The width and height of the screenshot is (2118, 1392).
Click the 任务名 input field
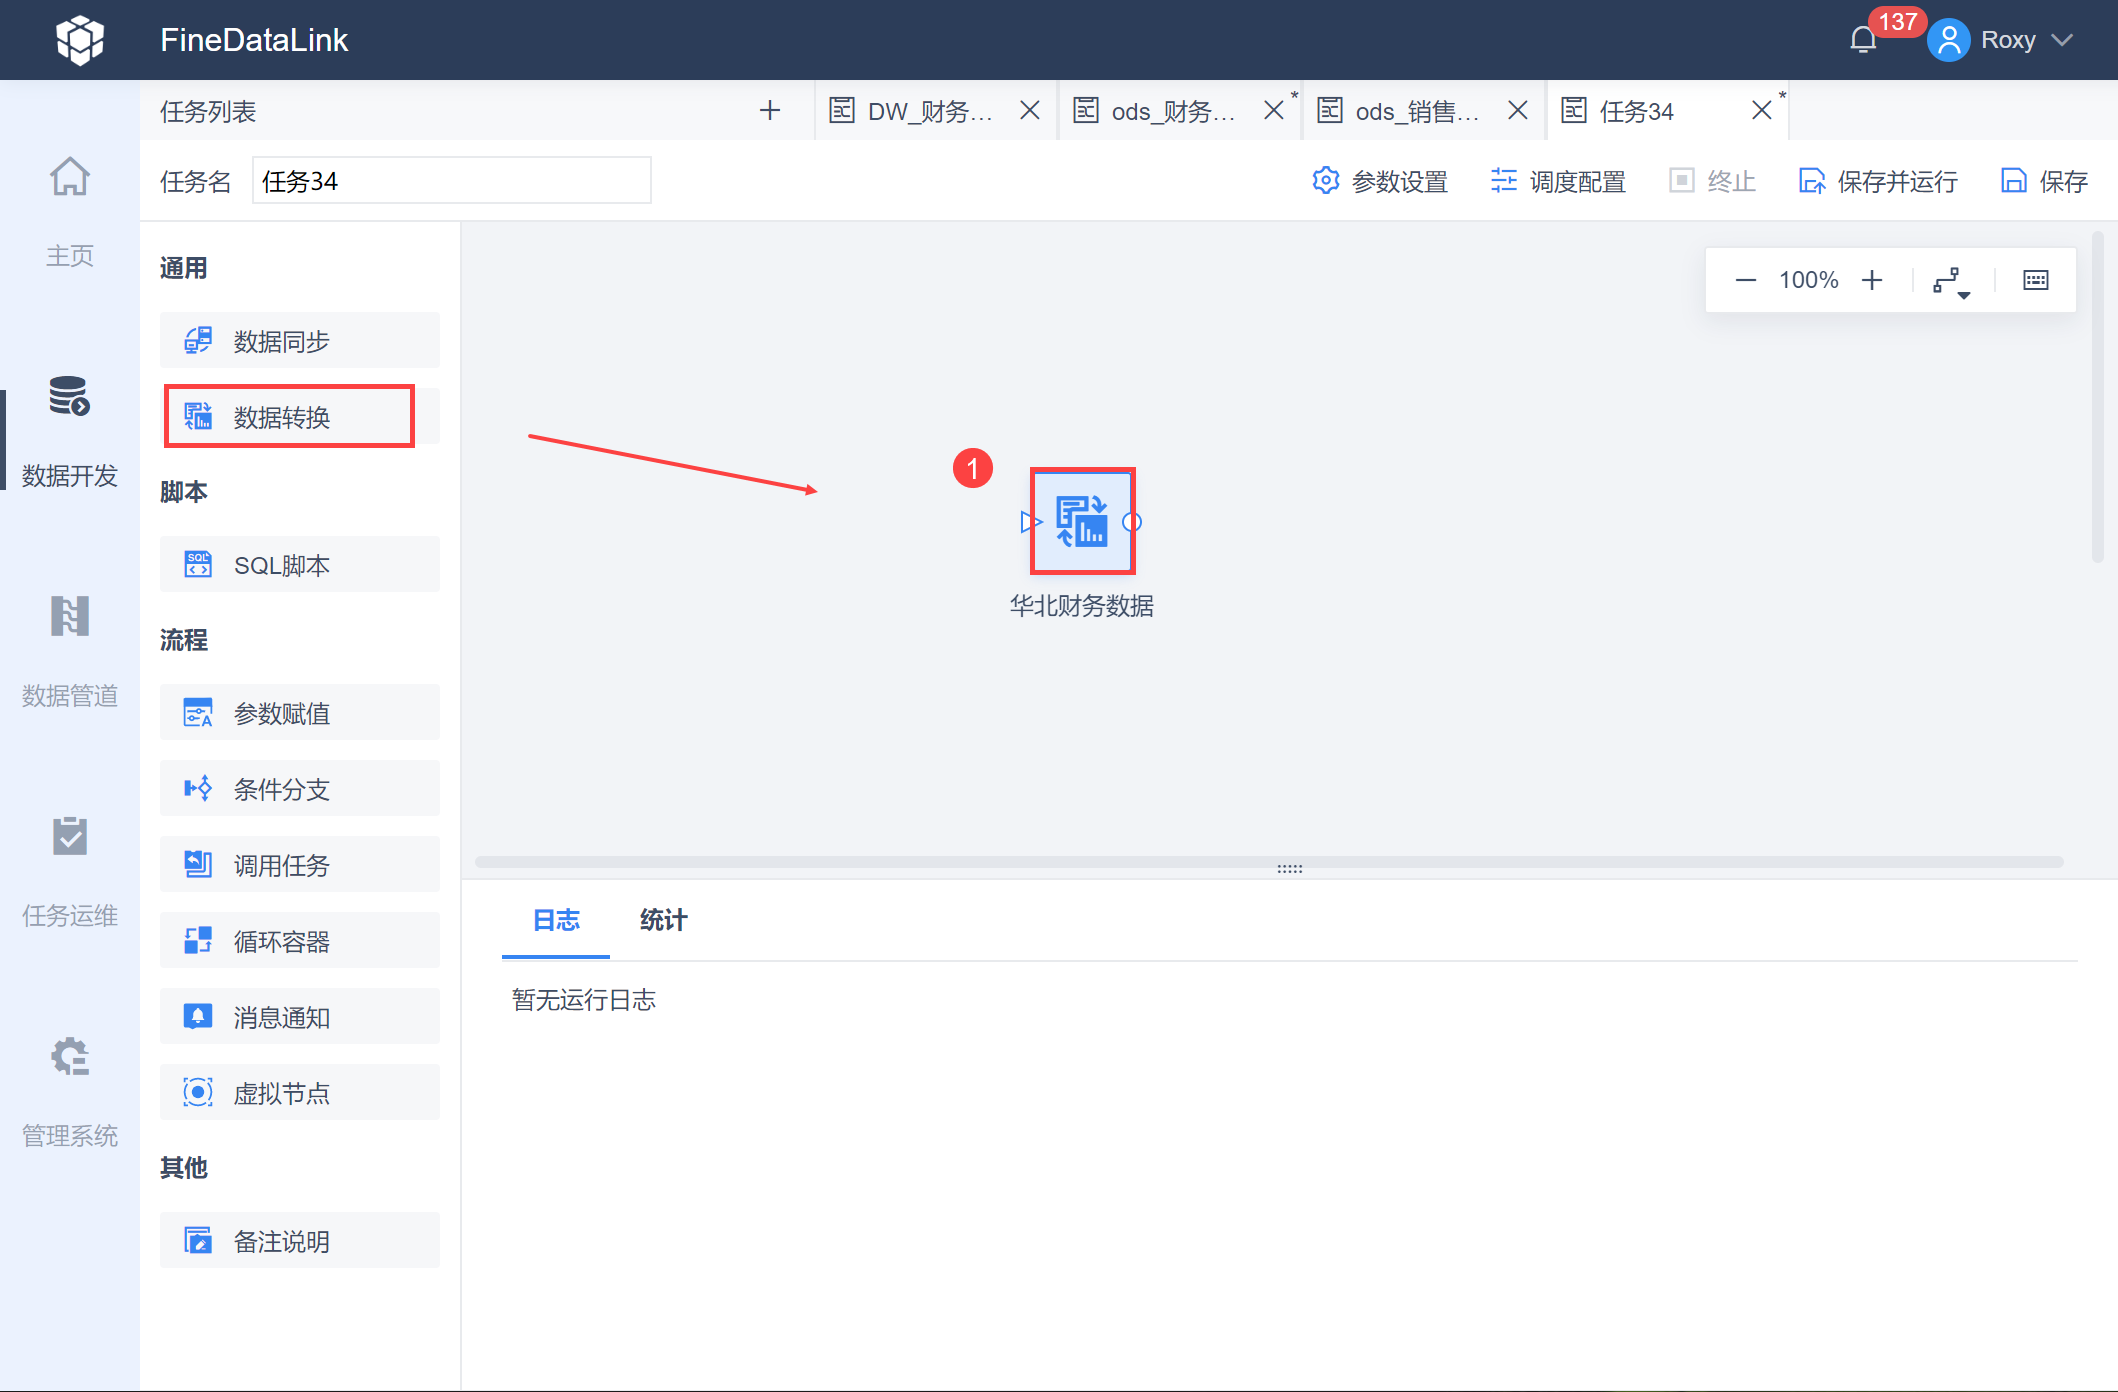(451, 181)
